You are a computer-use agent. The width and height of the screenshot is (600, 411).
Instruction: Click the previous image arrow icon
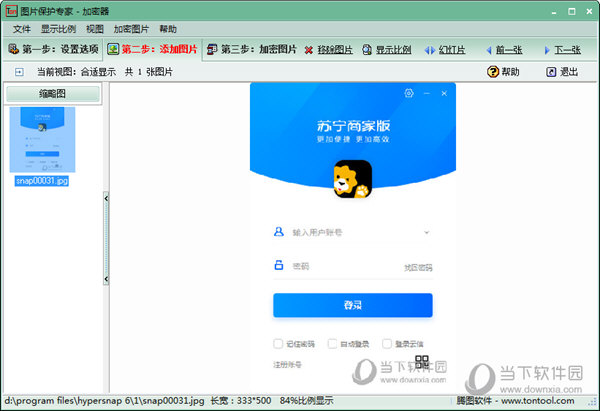point(489,50)
